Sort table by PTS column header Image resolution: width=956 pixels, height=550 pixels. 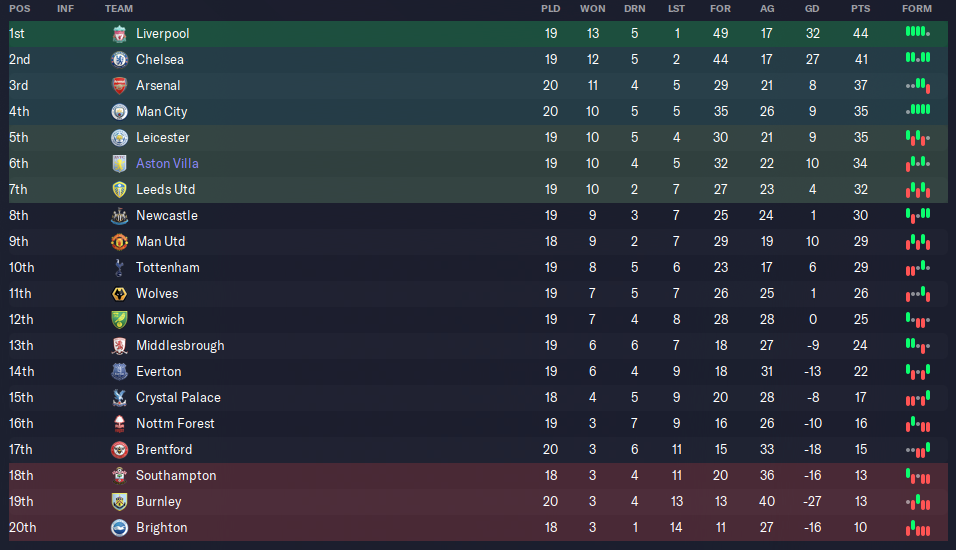point(860,9)
